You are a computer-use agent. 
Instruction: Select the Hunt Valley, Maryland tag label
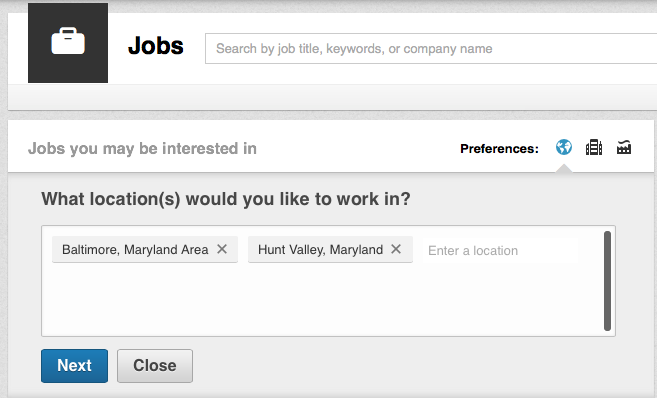coord(320,250)
